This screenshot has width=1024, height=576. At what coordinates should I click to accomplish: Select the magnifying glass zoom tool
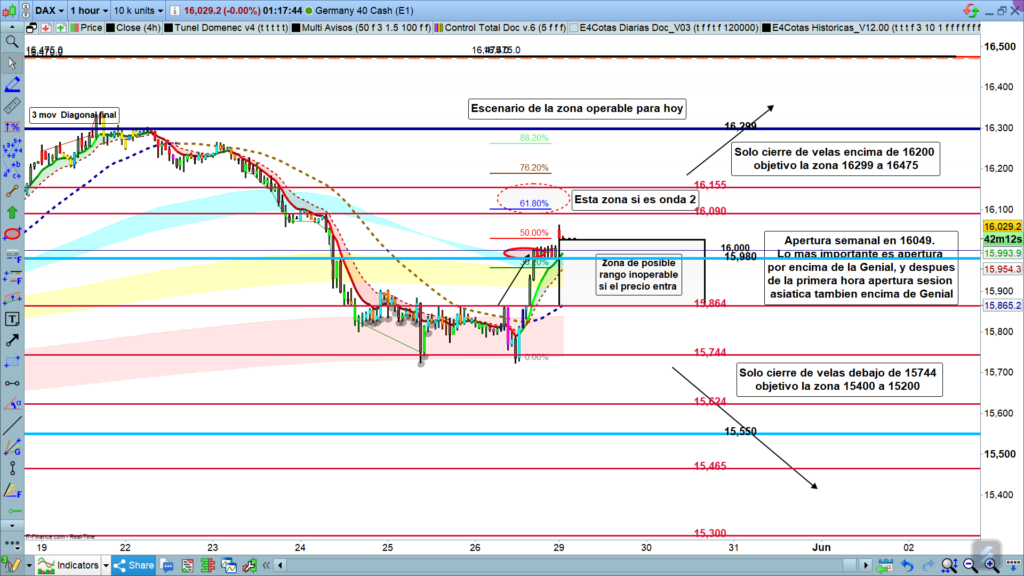pyautogui.click(x=12, y=41)
